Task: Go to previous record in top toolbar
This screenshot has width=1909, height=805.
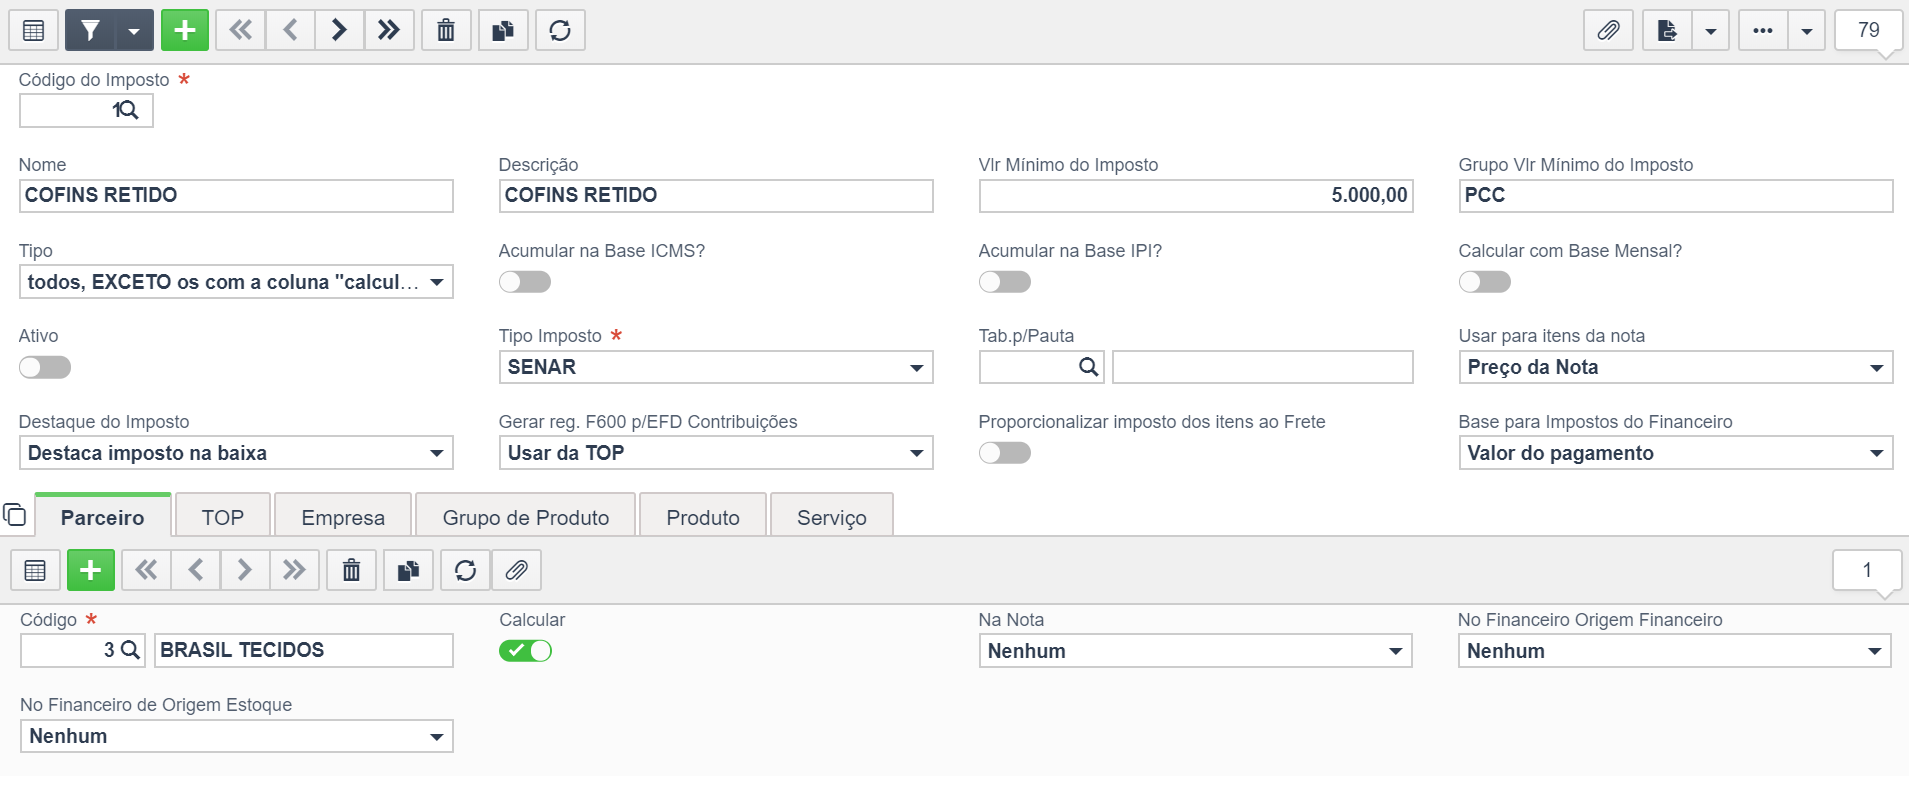Action: click(x=291, y=30)
